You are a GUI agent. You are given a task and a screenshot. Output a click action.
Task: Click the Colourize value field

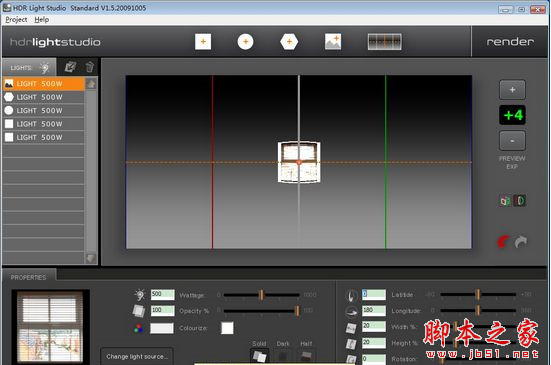click(x=162, y=328)
